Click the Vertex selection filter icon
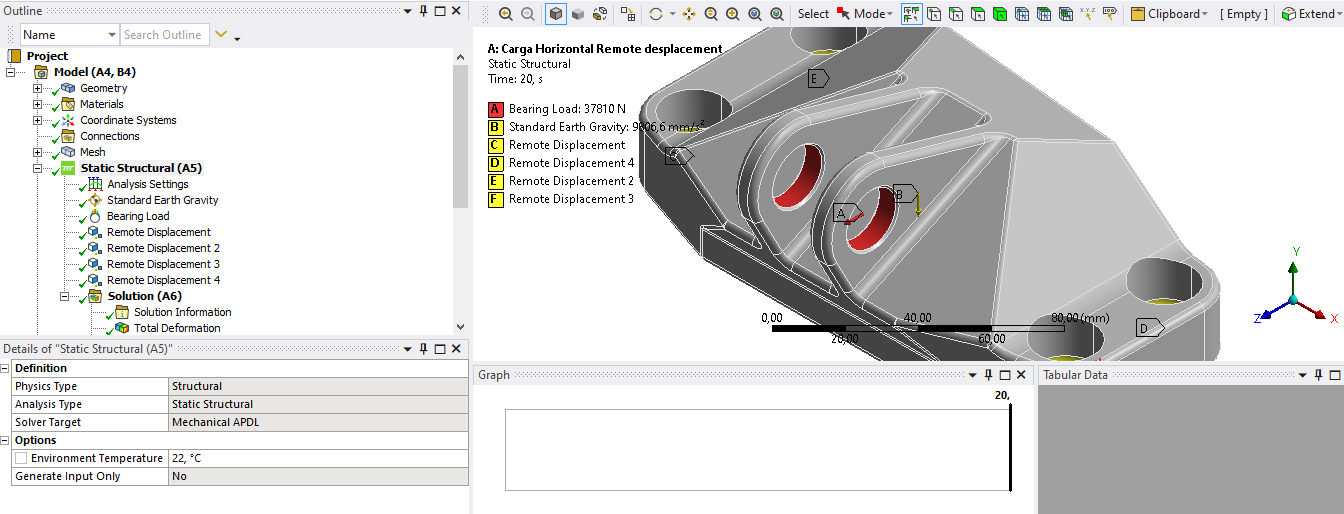 933,14
